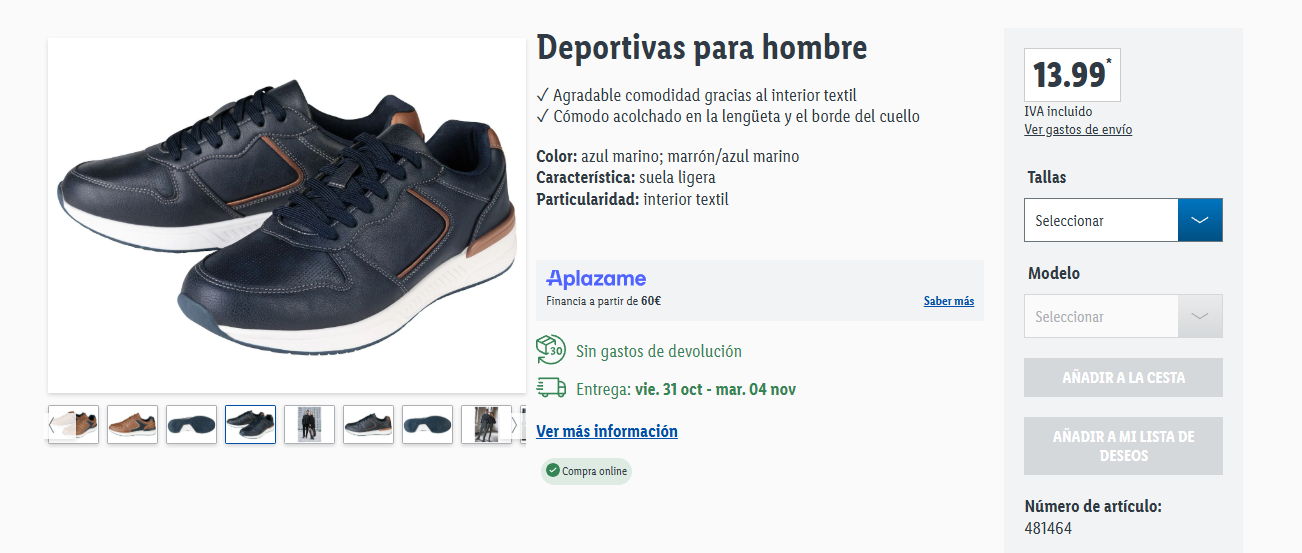Show previous thumbnails with left arrow
This screenshot has height=553, width=1302.
coord(52,425)
